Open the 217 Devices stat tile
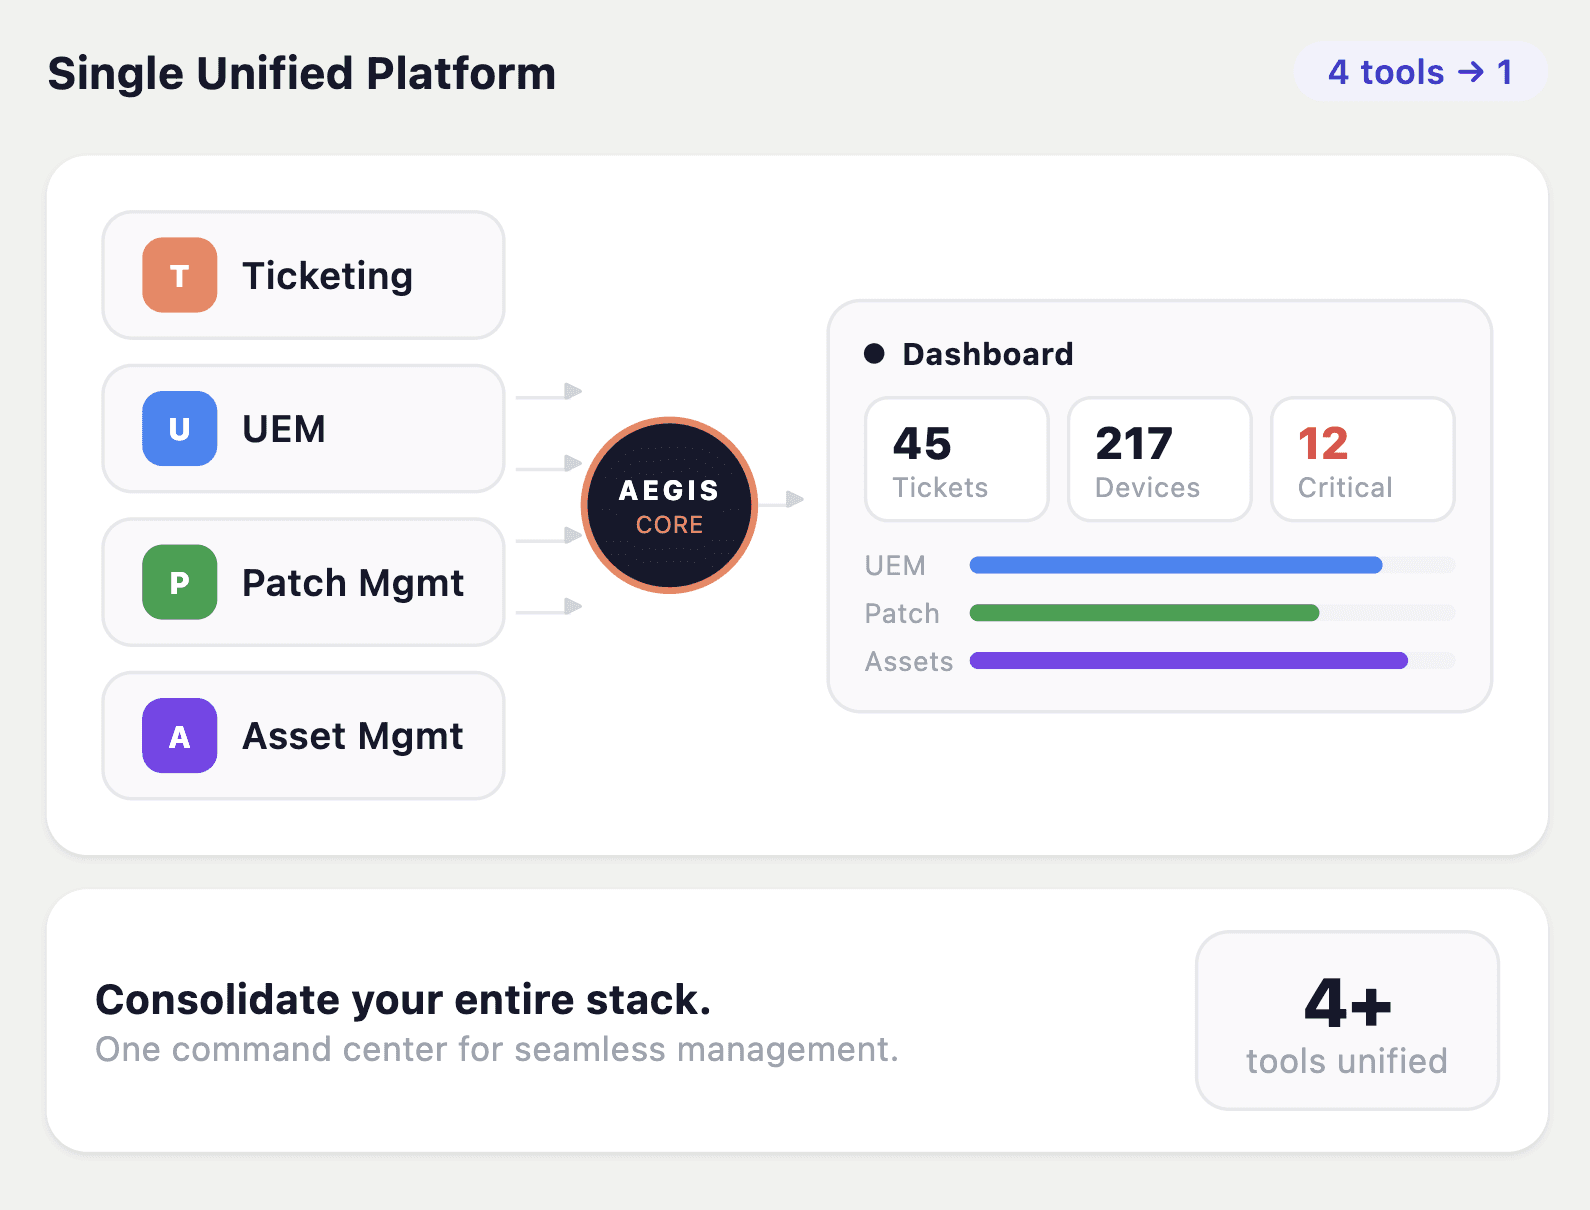 pyautogui.click(x=1159, y=460)
